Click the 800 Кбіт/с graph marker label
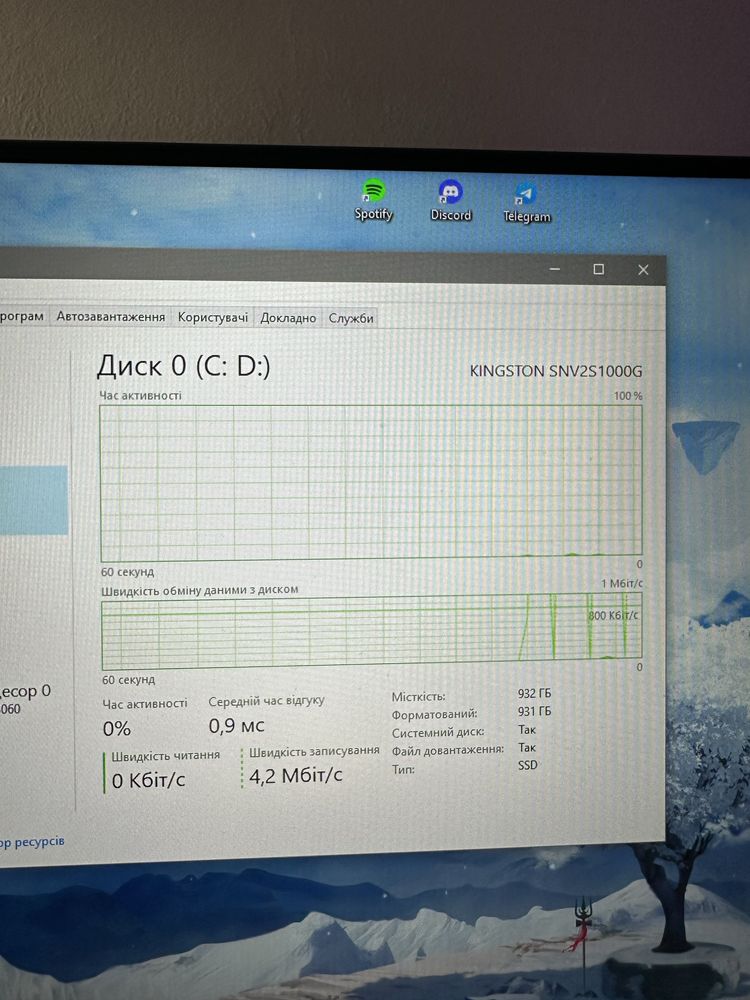This screenshot has width=750, height=1000. click(x=613, y=615)
